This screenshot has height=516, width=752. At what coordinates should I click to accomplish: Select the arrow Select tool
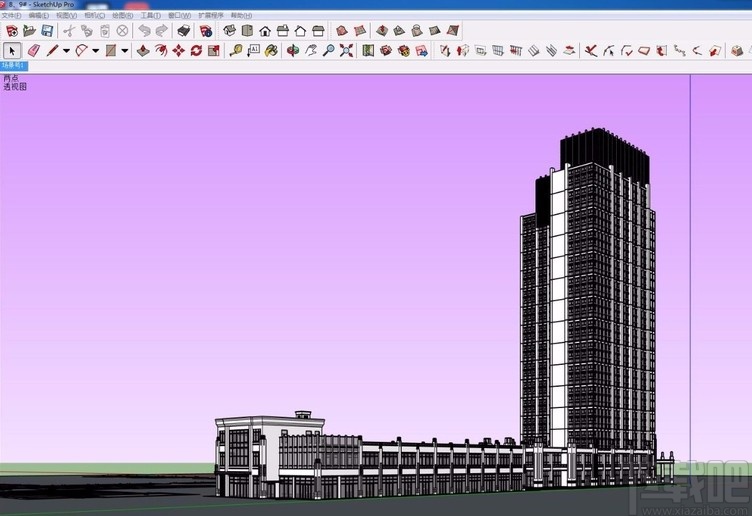point(12,50)
